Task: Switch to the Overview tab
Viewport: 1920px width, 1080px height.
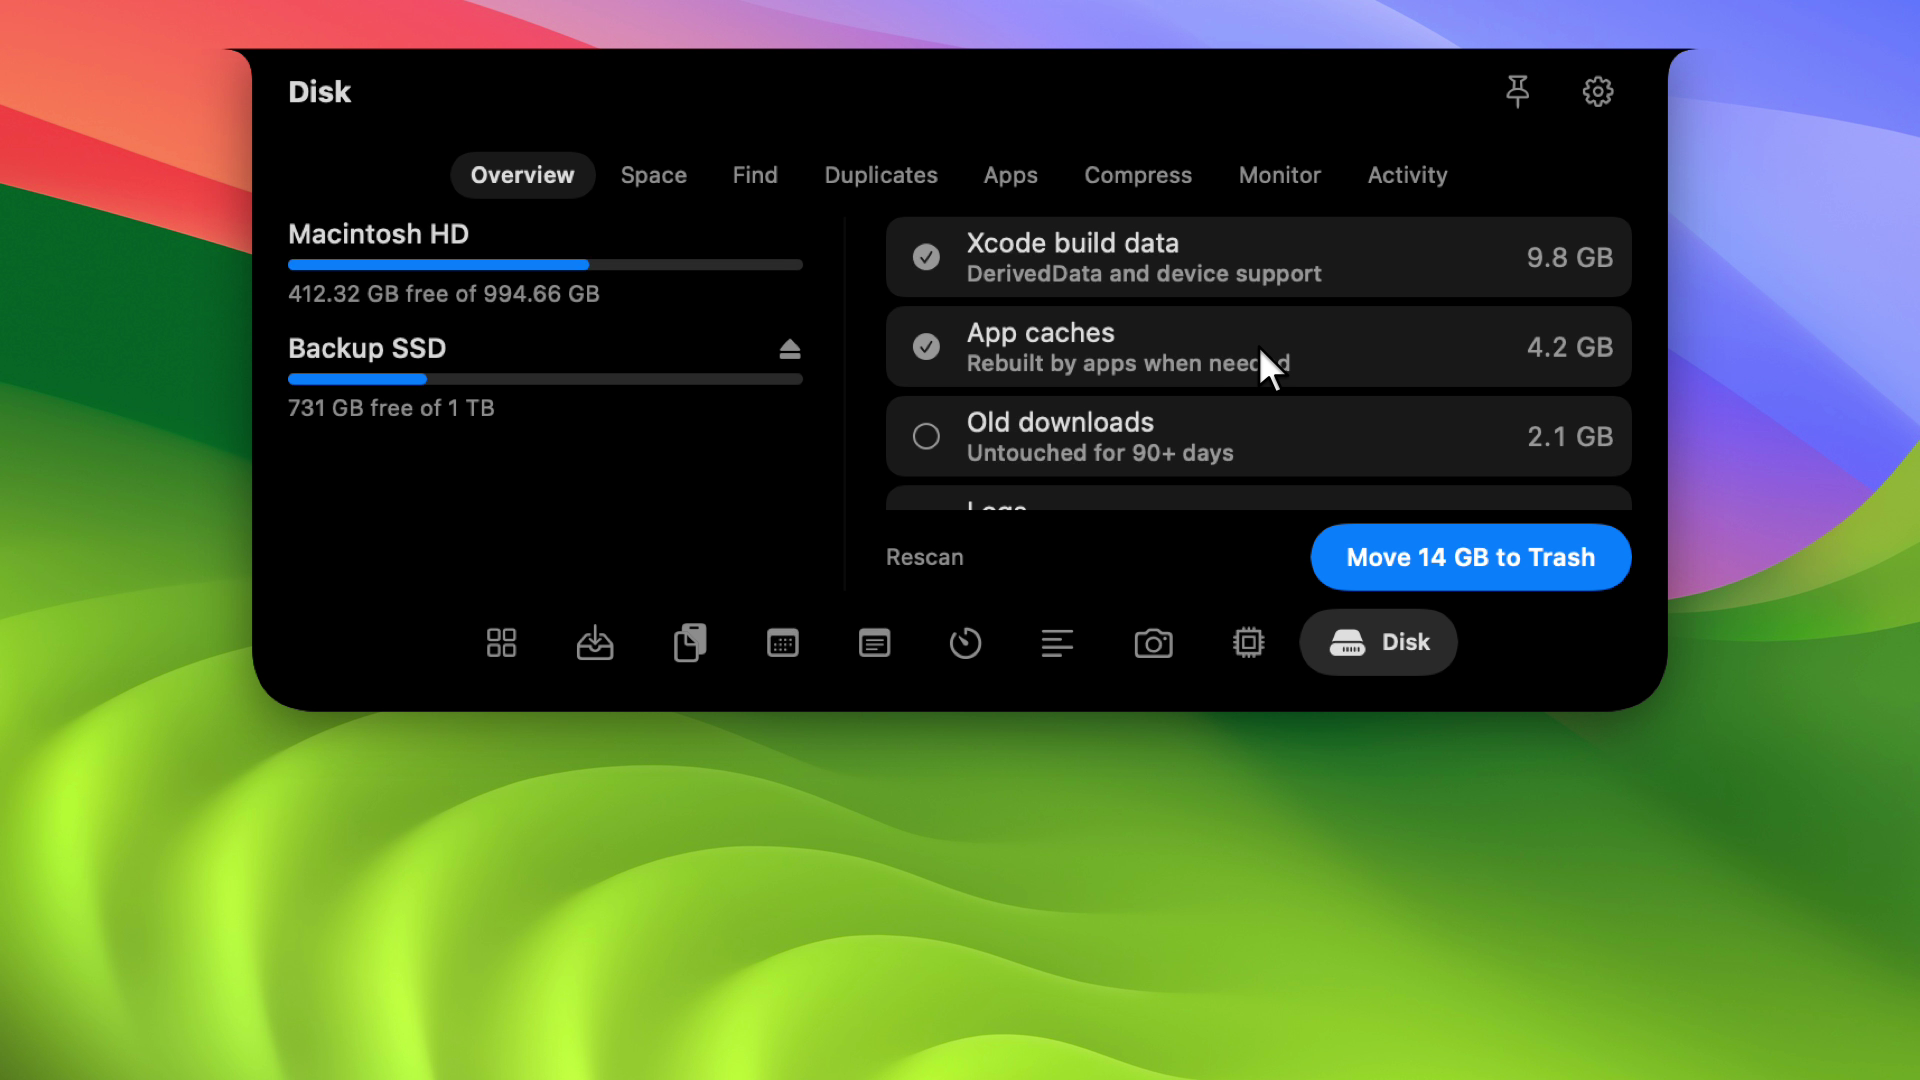Action: pos(522,175)
